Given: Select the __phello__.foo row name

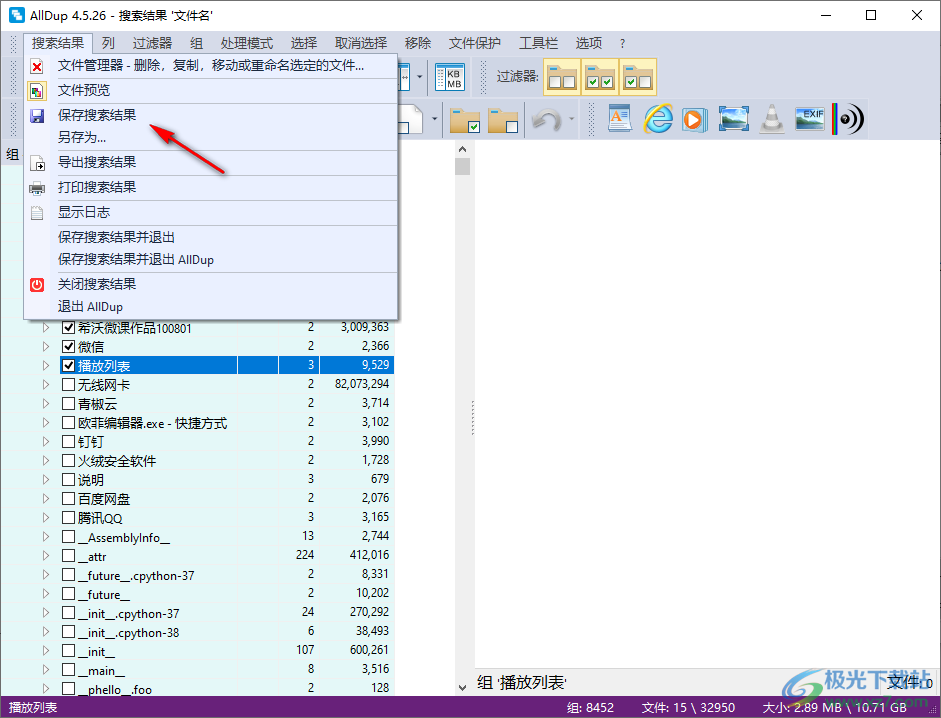Looking at the screenshot, I should pos(115,689).
